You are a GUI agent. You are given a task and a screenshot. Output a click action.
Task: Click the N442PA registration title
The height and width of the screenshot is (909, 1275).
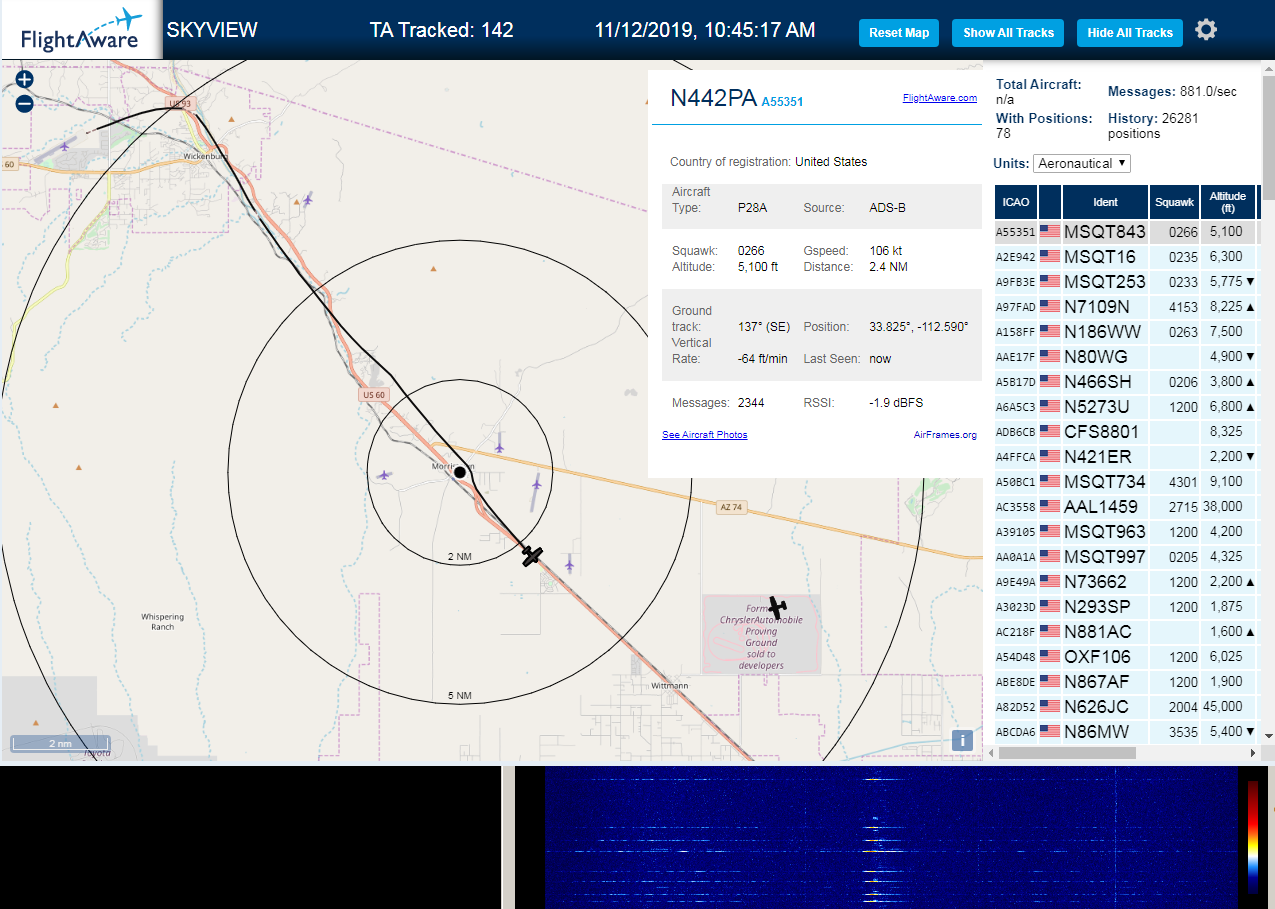point(713,98)
